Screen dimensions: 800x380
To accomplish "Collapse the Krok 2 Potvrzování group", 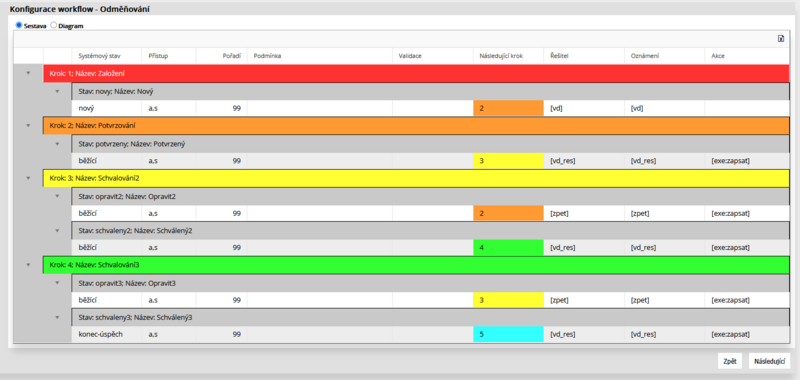I will pos(28,125).
